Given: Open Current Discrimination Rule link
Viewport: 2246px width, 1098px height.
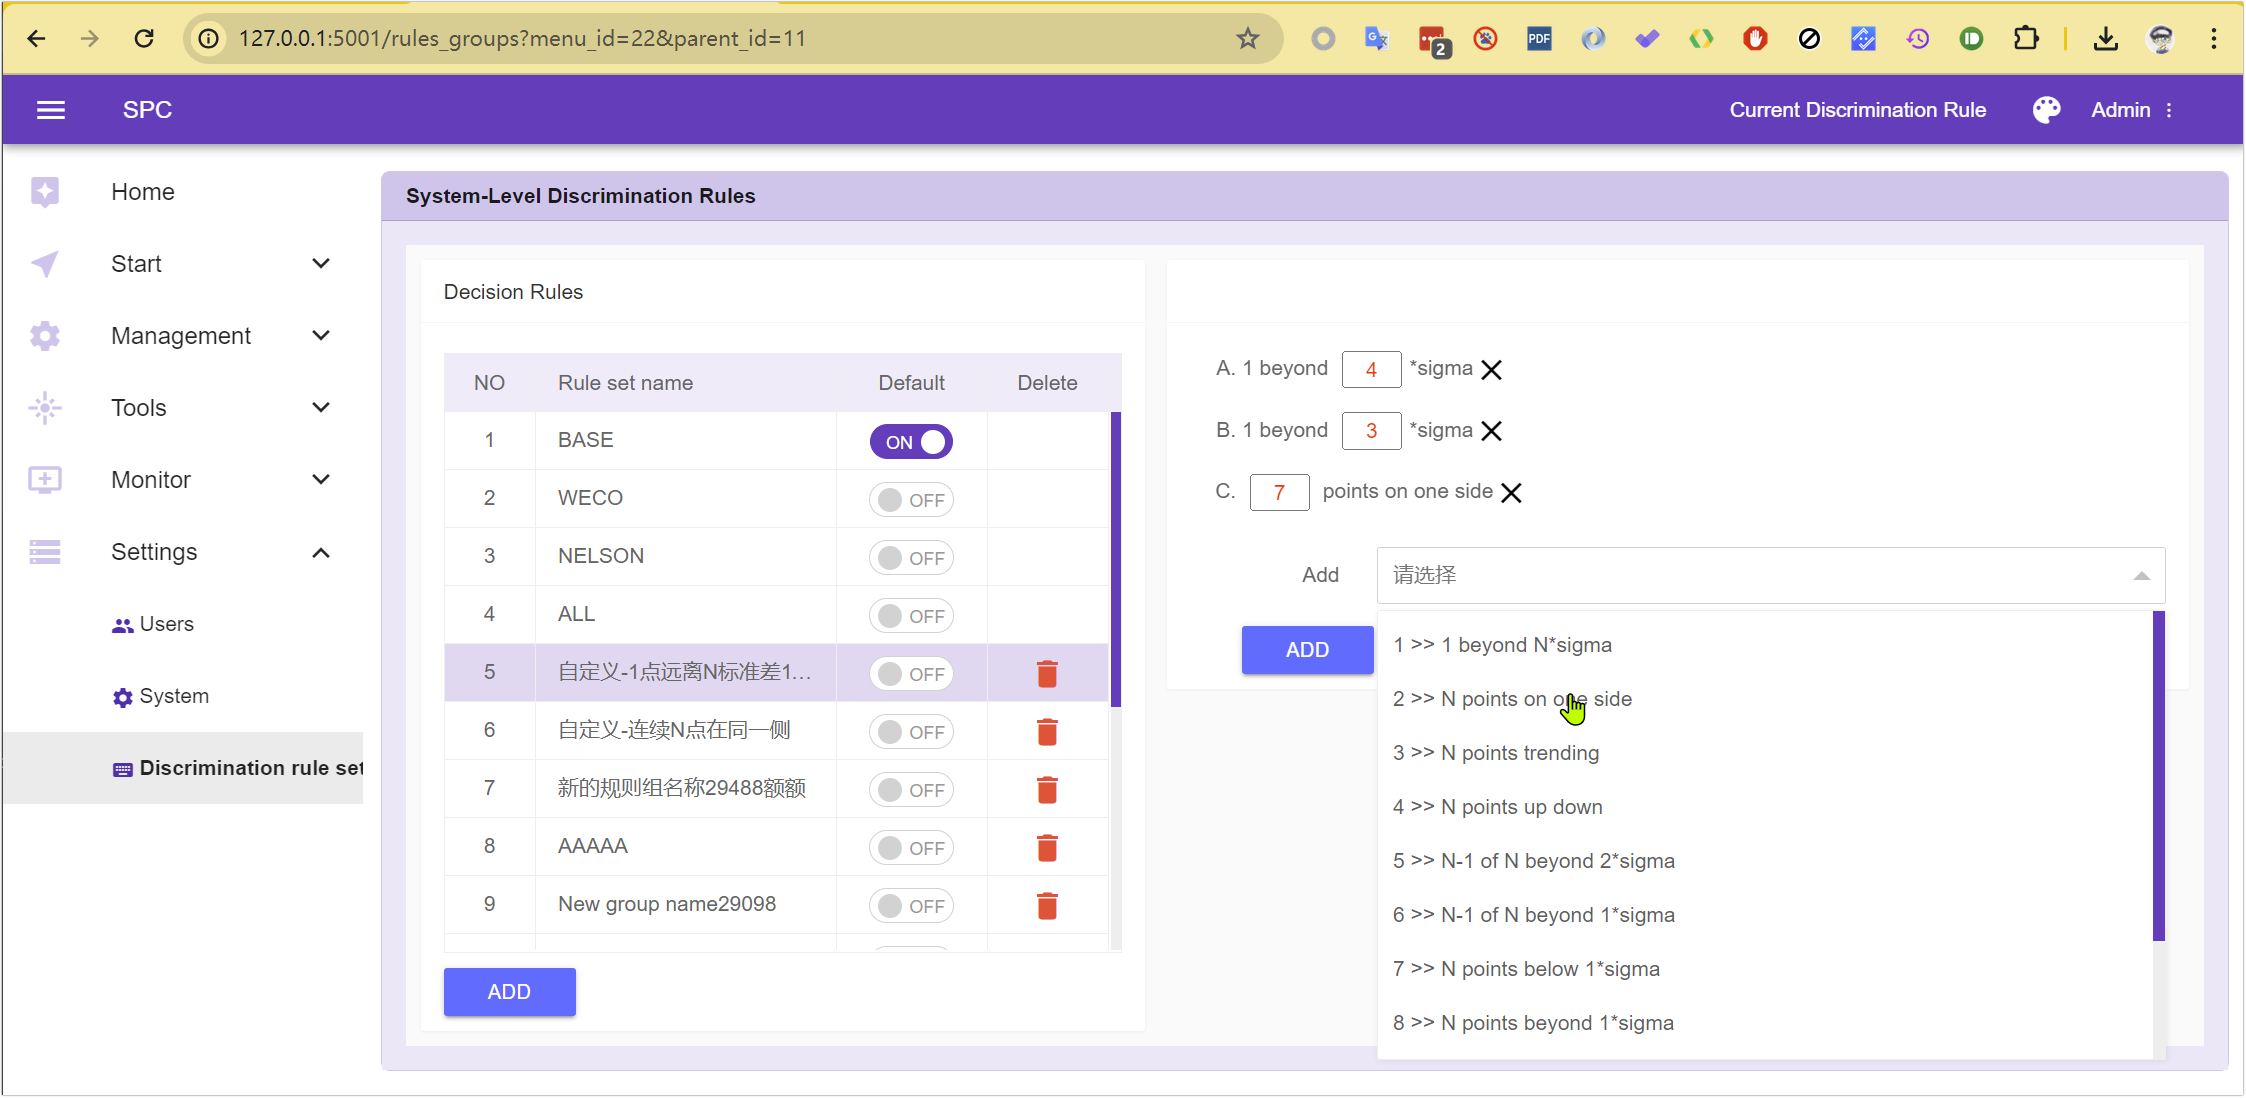Looking at the screenshot, I should [x=1857, y=110].
